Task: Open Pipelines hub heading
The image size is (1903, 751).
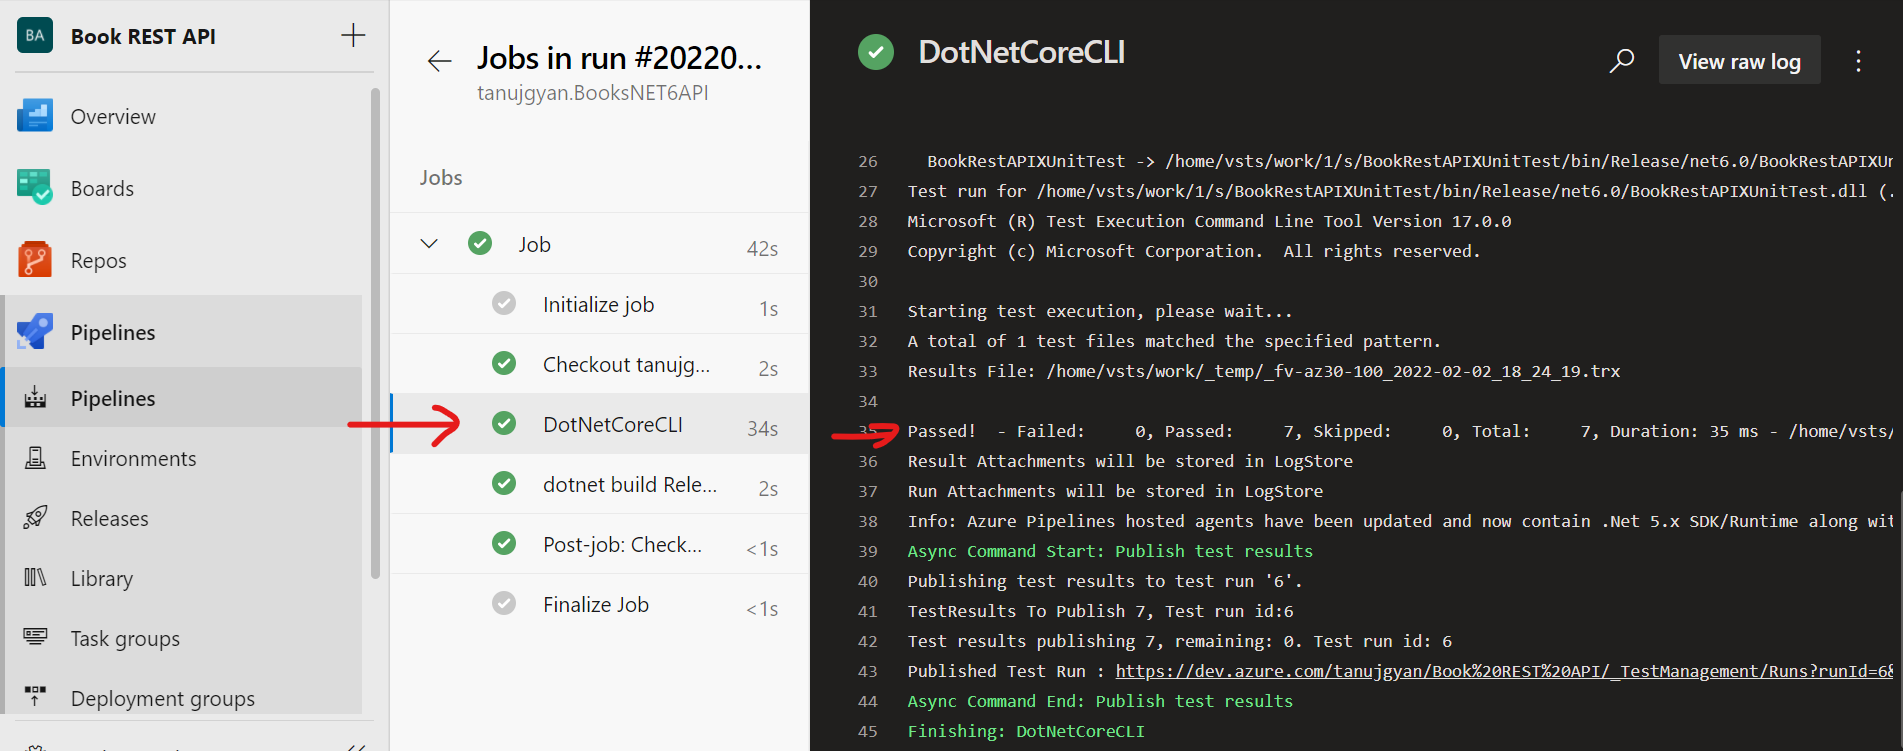Action: pyautogui.click(x=113, y=332)
